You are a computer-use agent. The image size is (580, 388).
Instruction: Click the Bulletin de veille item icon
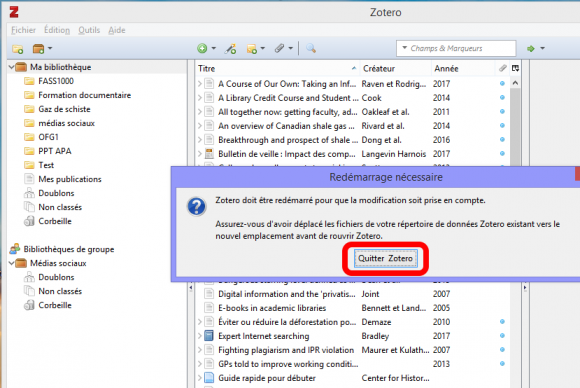(x=209, y=154)
